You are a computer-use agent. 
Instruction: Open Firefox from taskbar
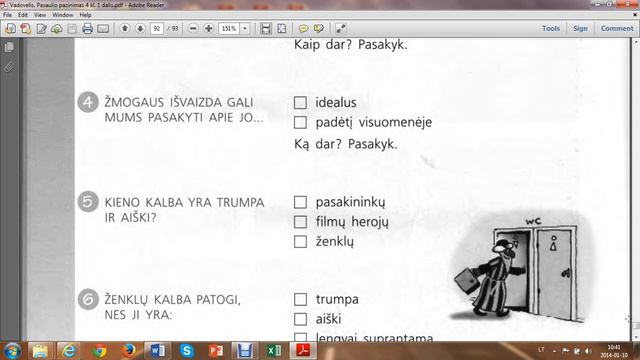pyautogui.click(x=128, y=351)
